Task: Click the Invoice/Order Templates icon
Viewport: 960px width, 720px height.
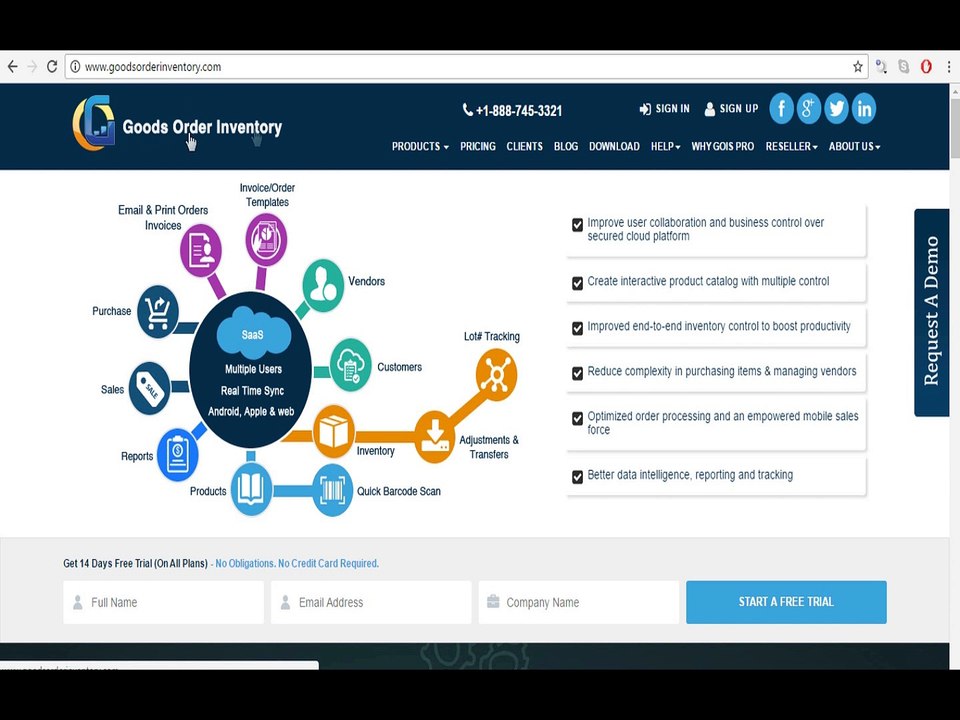Action: [266, 239]
